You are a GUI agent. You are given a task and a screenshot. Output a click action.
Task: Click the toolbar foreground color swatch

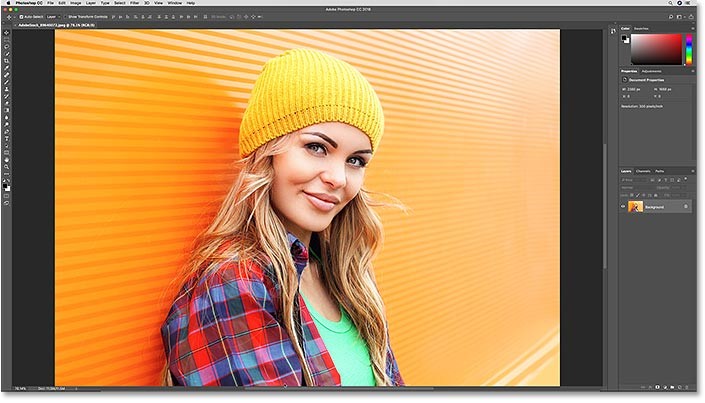pyautogui.click(x=5, y=186)
